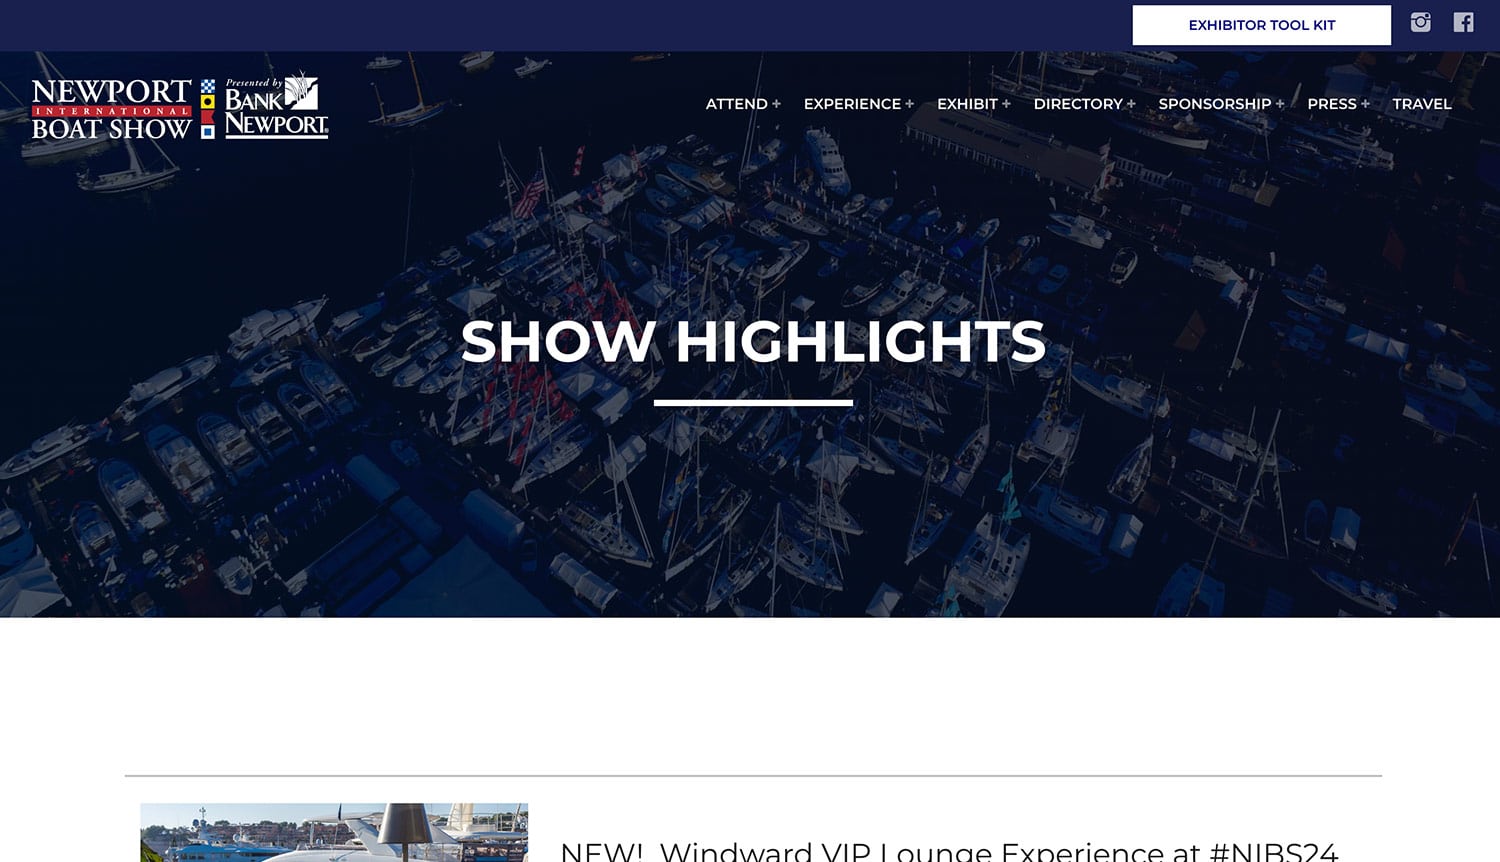Expand the plus sign beside Experience

coord(909,104)
